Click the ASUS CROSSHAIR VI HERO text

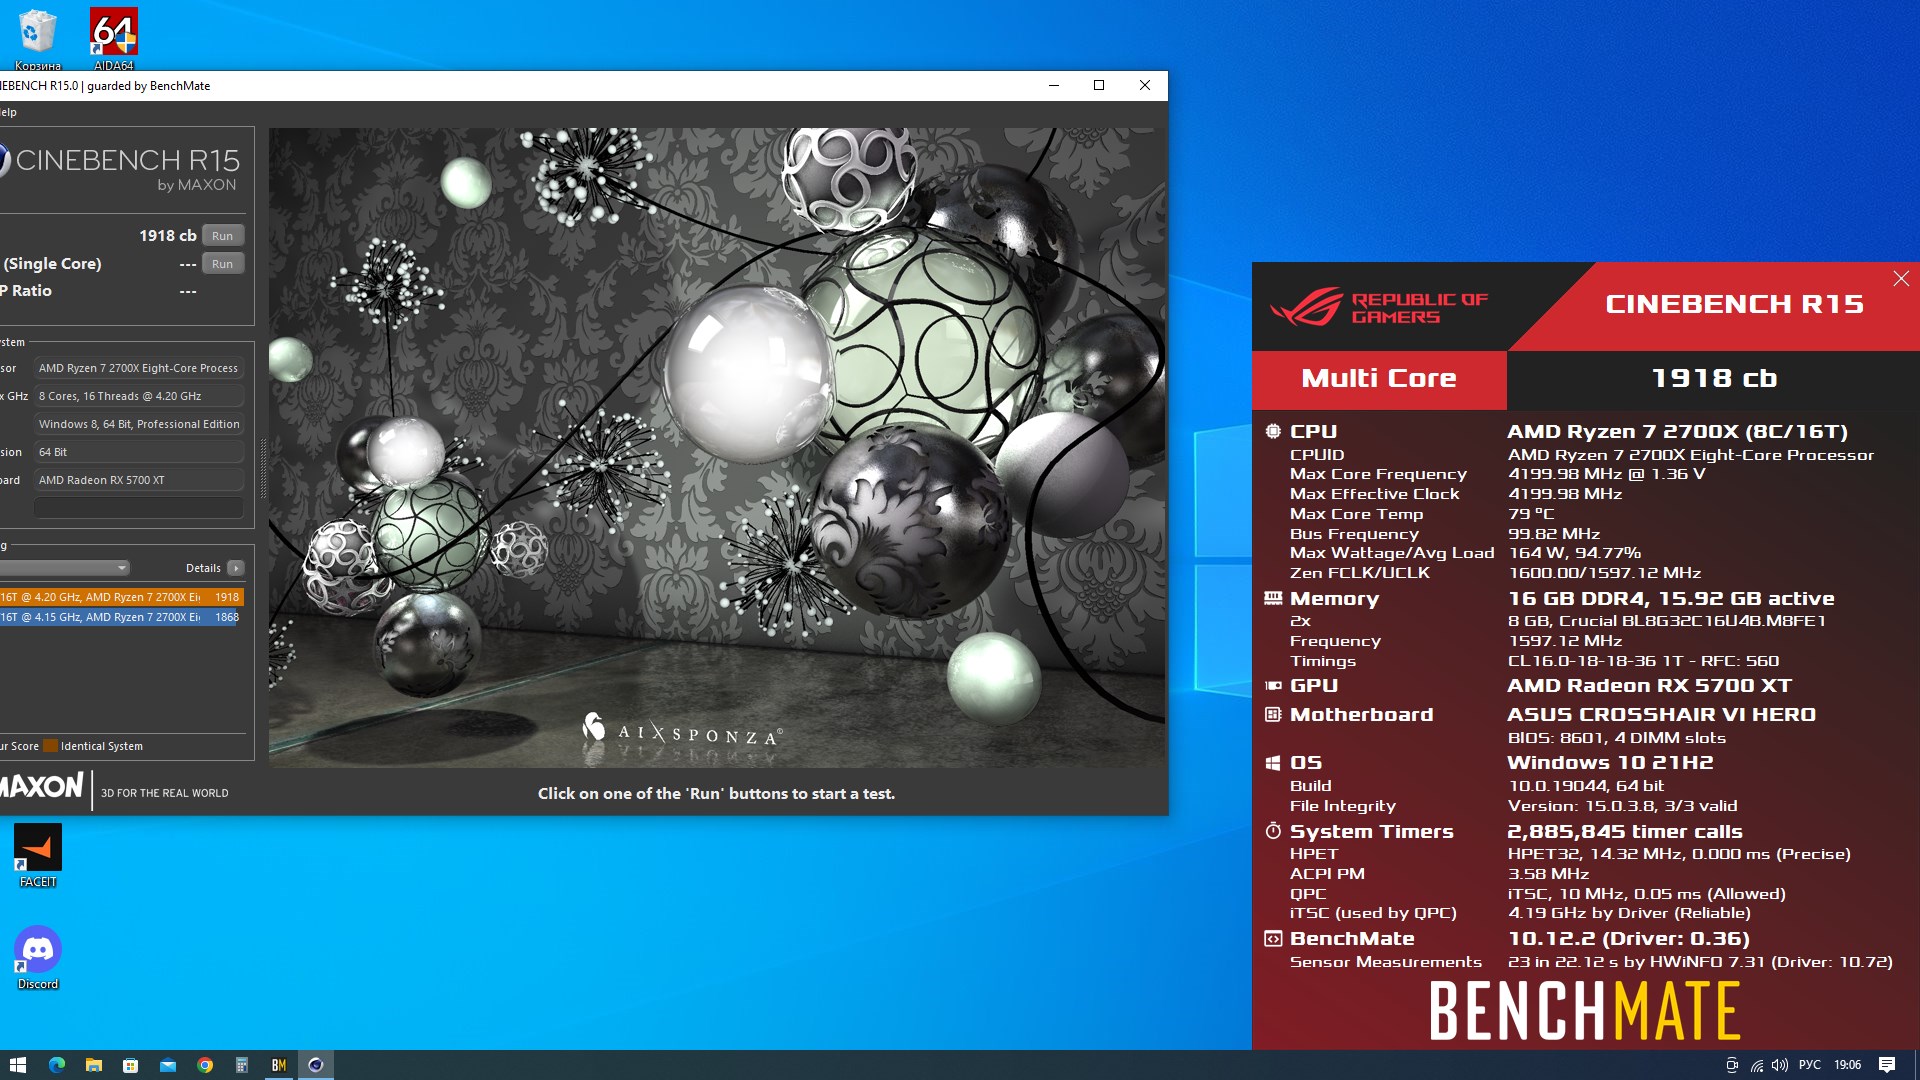[1661, 715]
